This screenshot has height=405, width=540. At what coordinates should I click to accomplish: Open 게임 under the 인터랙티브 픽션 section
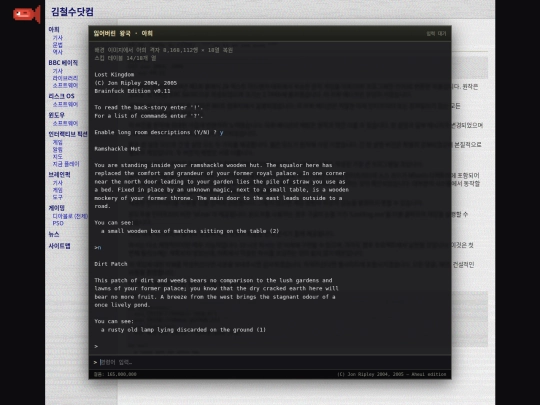(x=58, y=142)
